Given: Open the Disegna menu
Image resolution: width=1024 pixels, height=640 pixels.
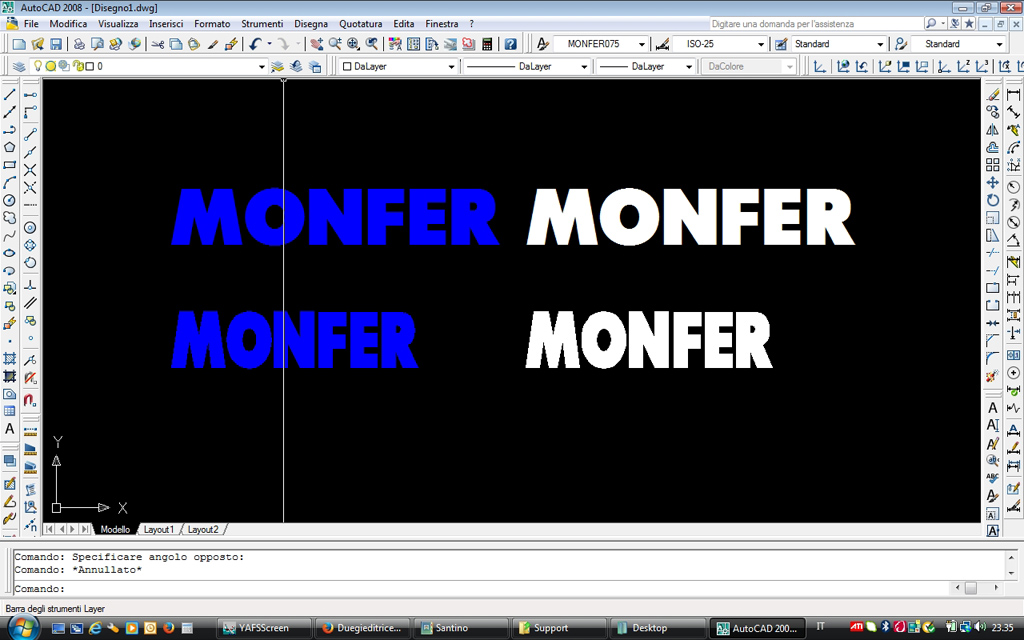Looking at the screenshot, I should tap(310, 23).
